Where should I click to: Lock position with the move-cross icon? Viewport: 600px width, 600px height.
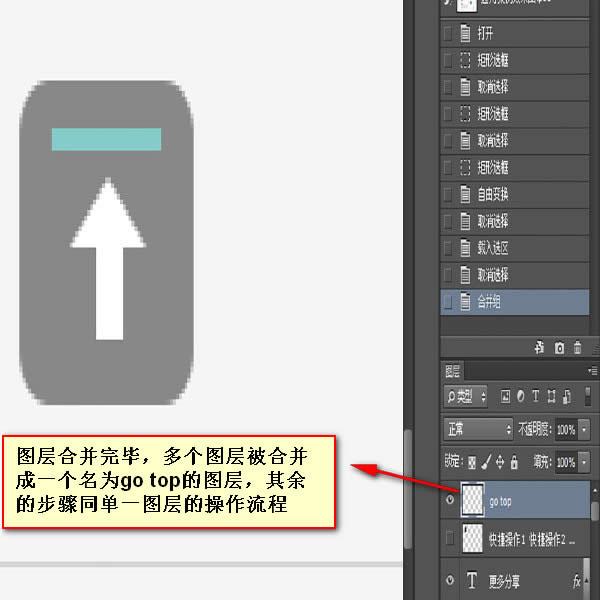tap(500, 463)
